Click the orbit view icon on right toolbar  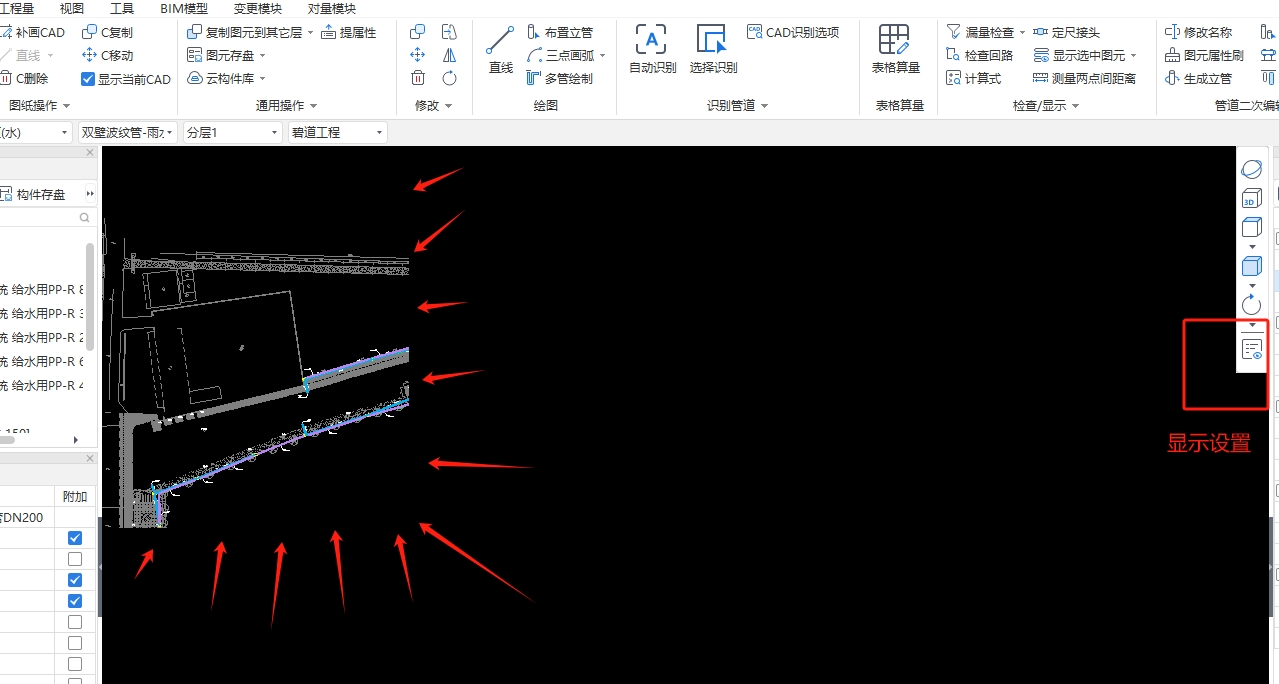point(1251,304)
